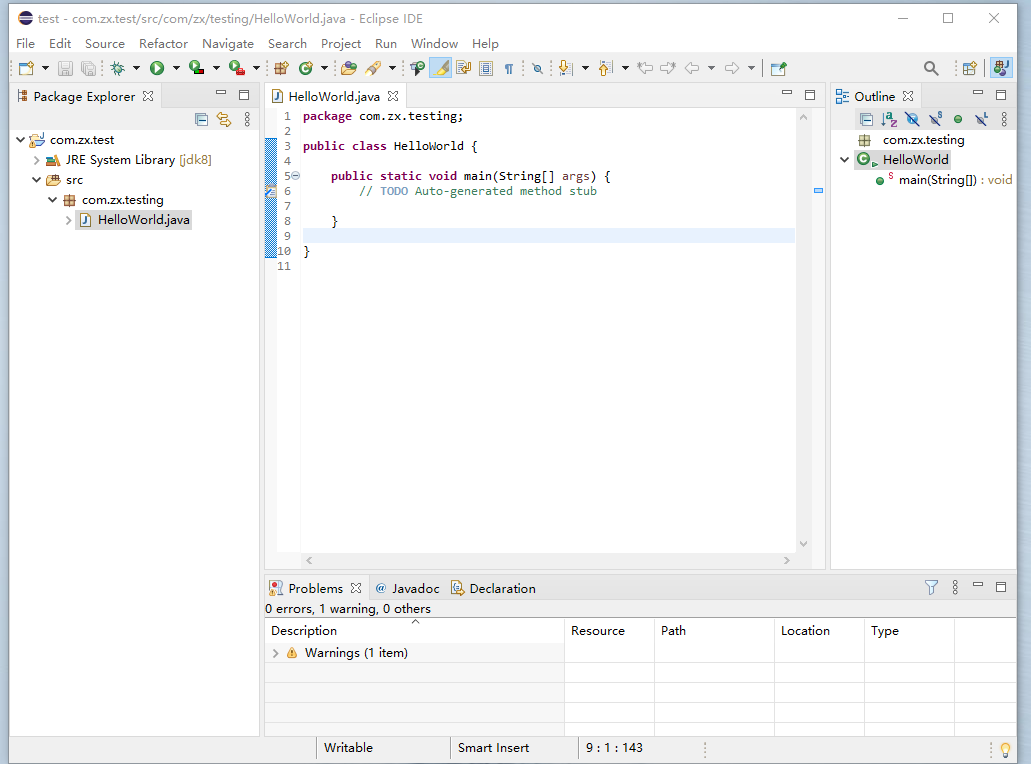Click the Pin Editor icon
Image resolution: width=1031 pixels, height=764 pixels.
tap(779, 68)
